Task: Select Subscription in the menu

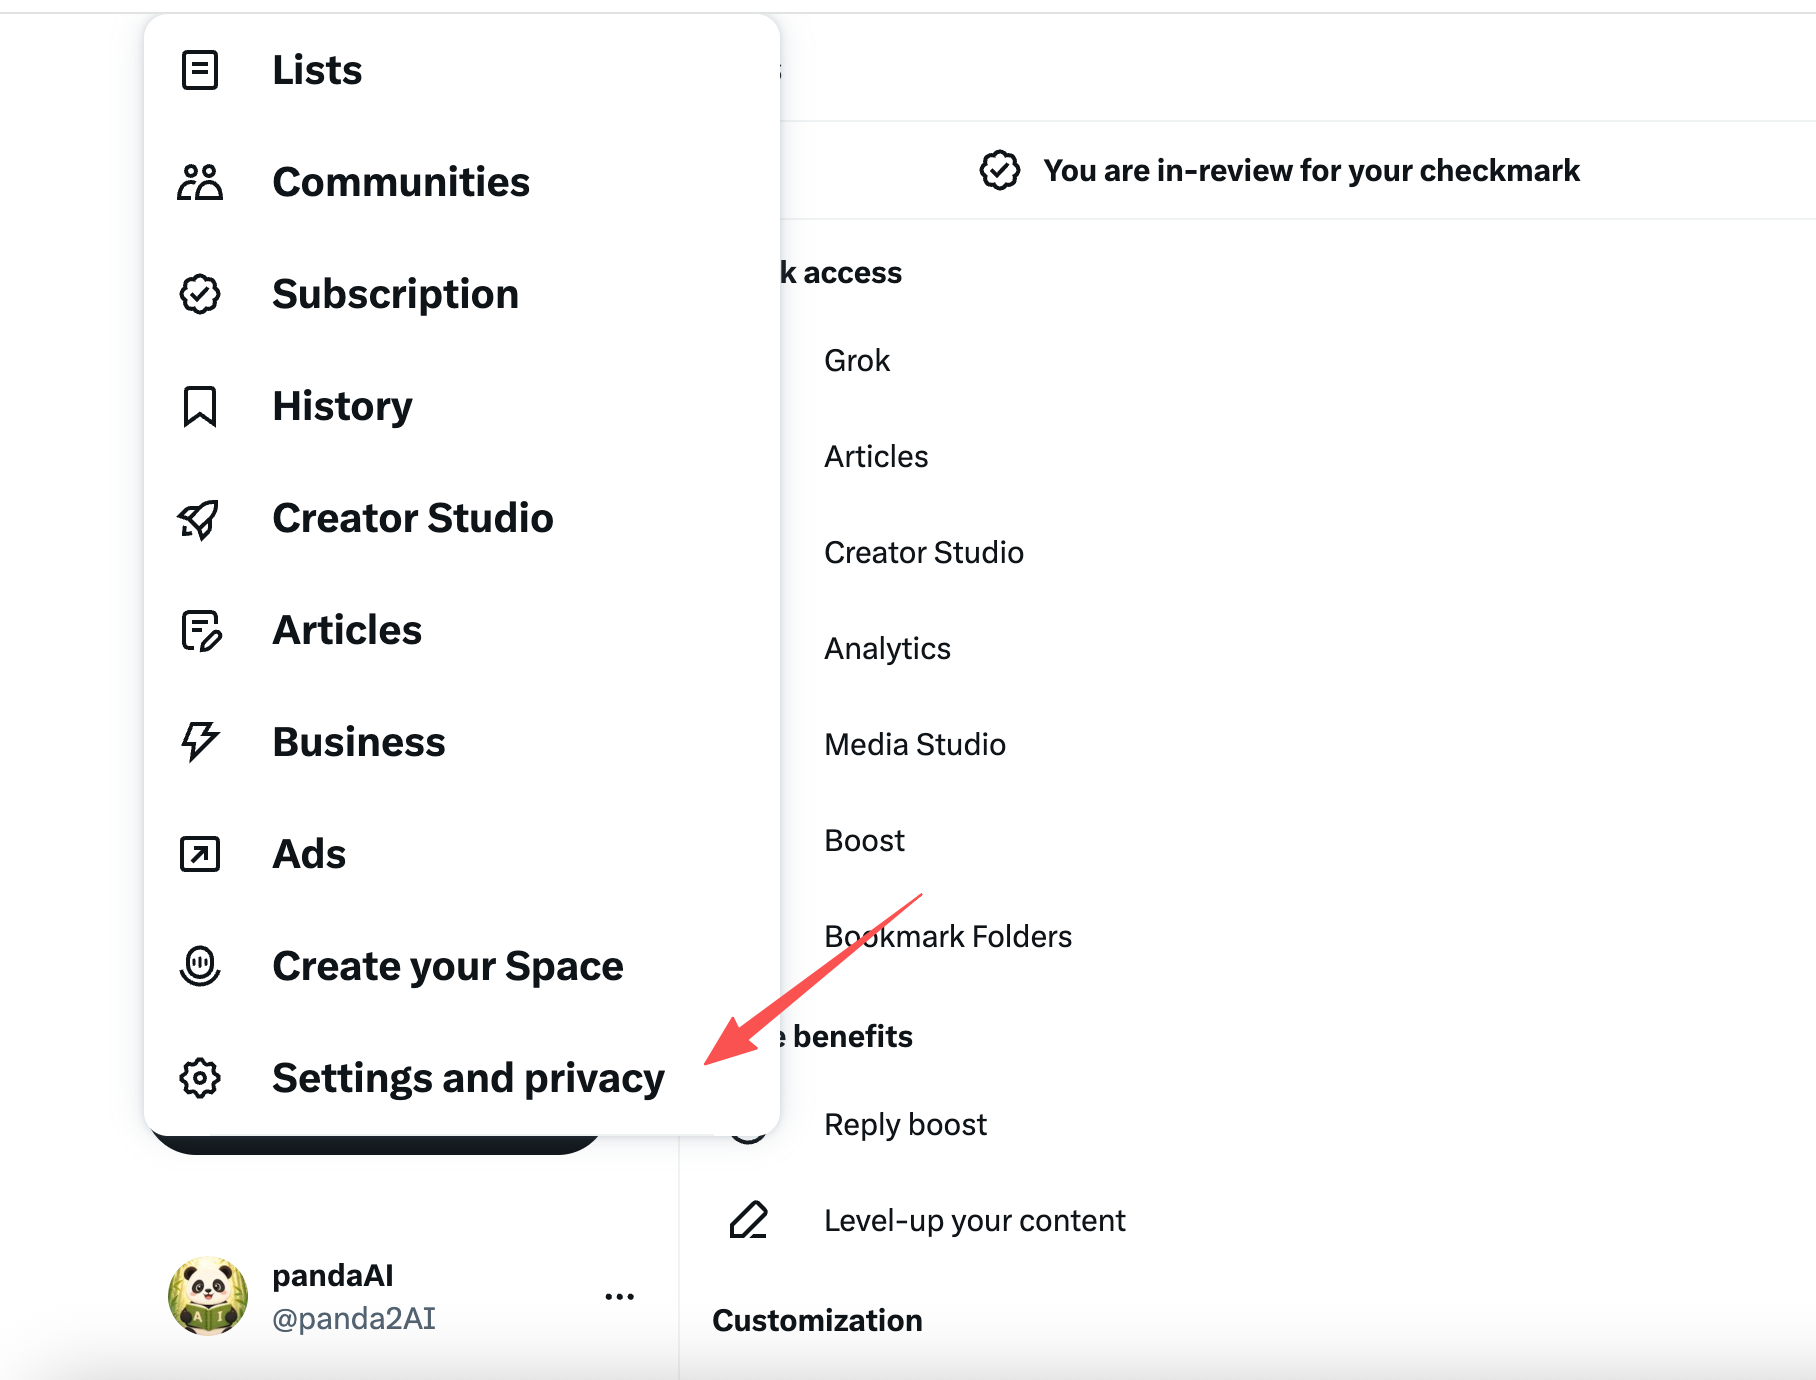Action: click(x=462, y=294)
